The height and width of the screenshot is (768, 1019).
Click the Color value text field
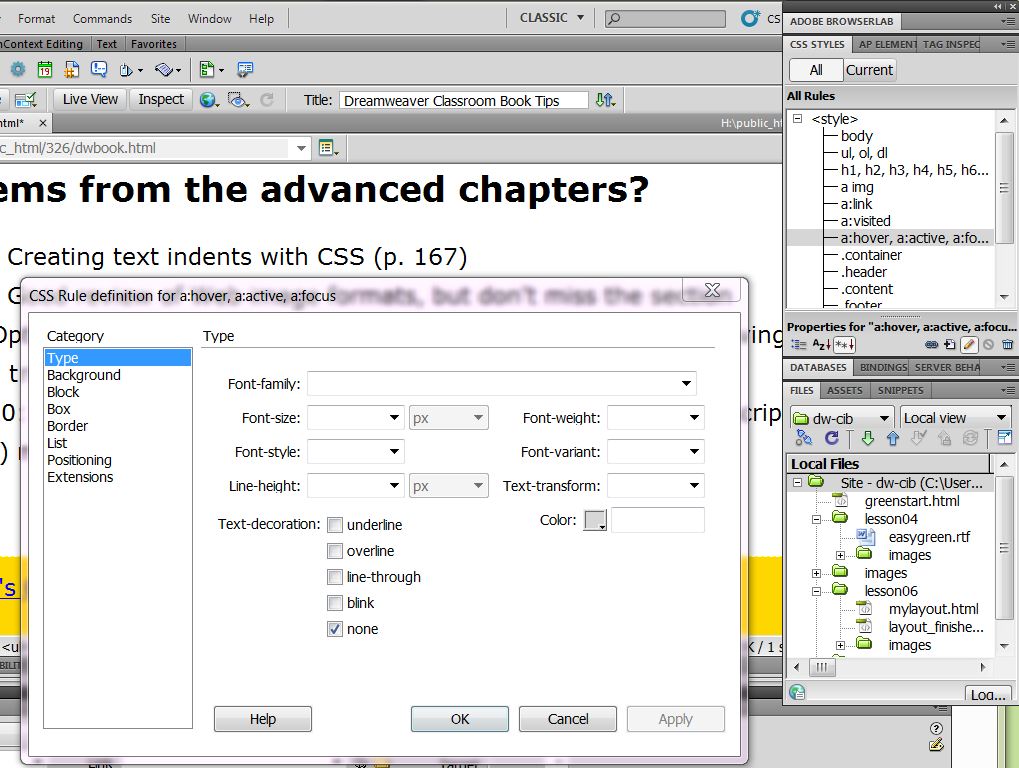pos(657,520)
